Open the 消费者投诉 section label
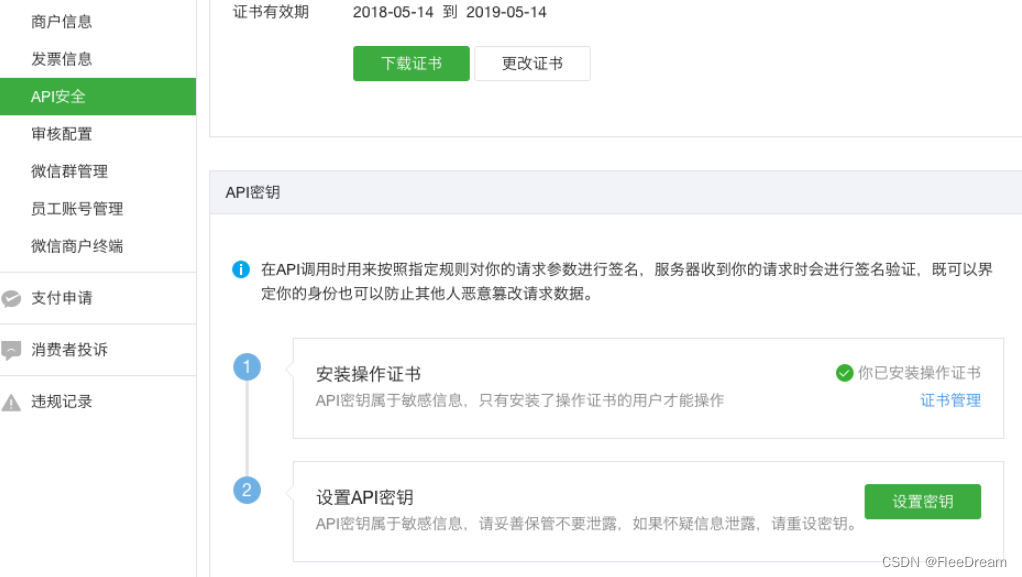Screen dimensions: 1022x577 (69, 349)
